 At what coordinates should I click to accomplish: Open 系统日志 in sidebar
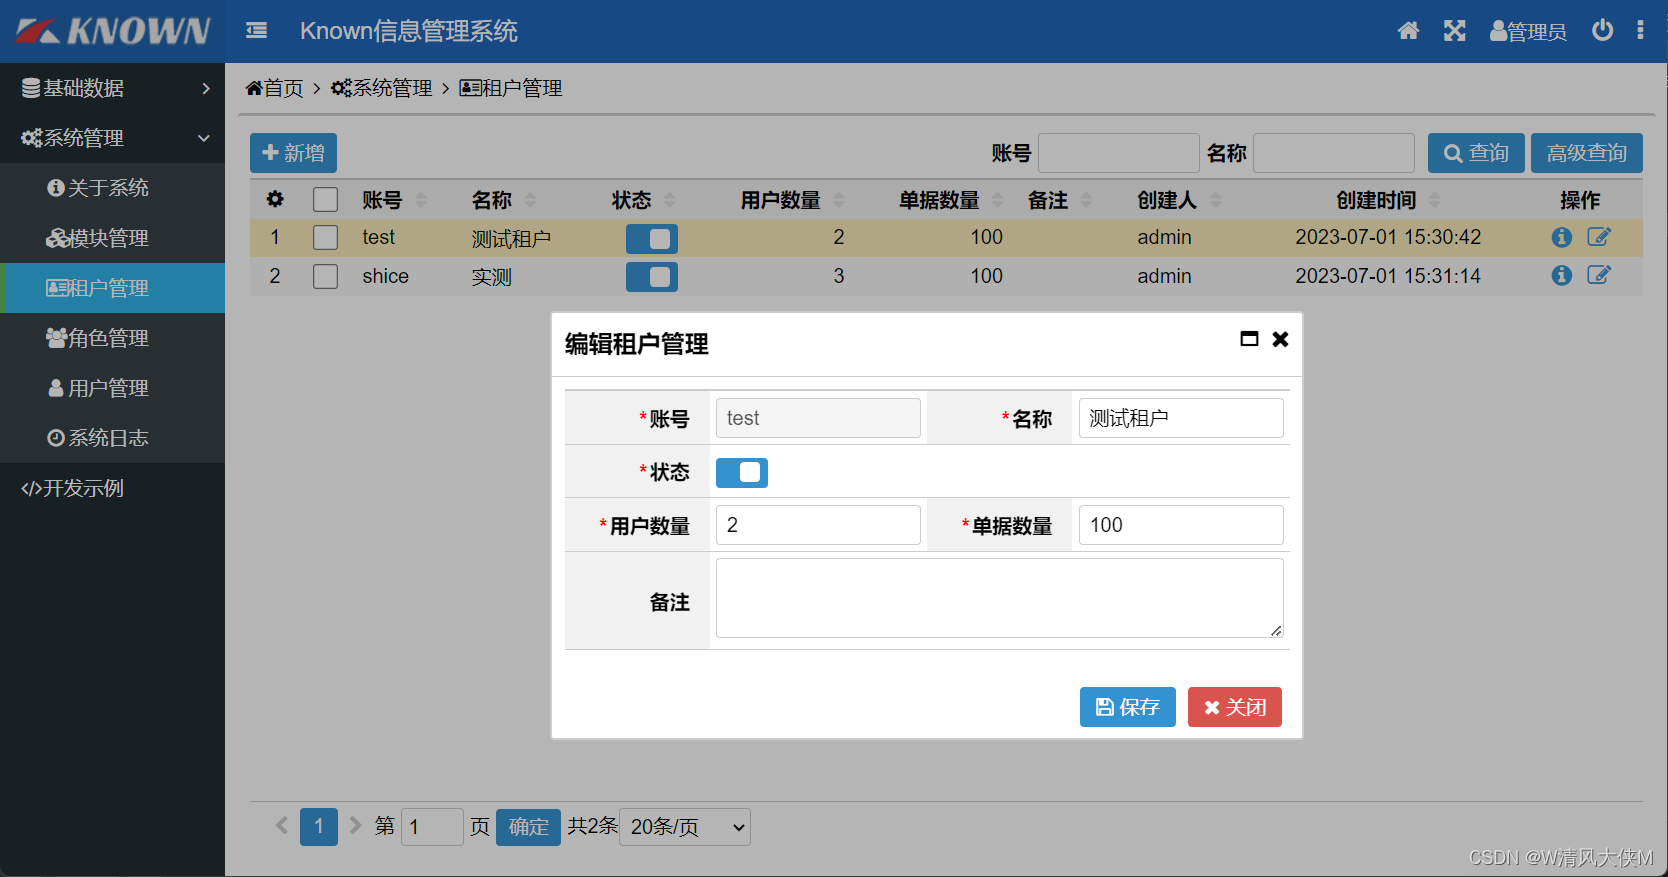[x=112, y=438]
